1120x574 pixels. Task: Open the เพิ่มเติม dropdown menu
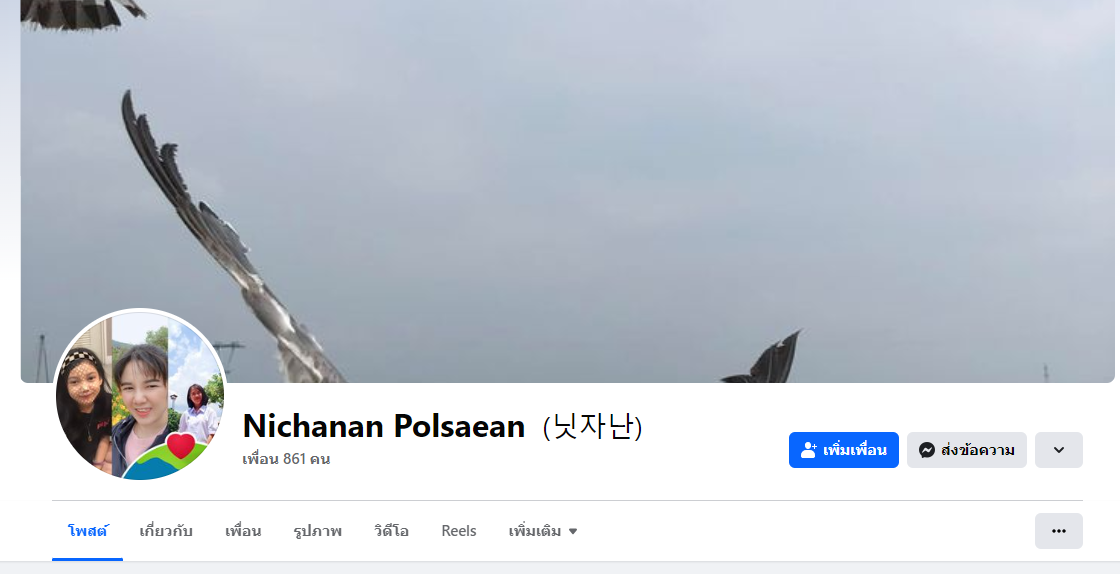click(543, 531)
